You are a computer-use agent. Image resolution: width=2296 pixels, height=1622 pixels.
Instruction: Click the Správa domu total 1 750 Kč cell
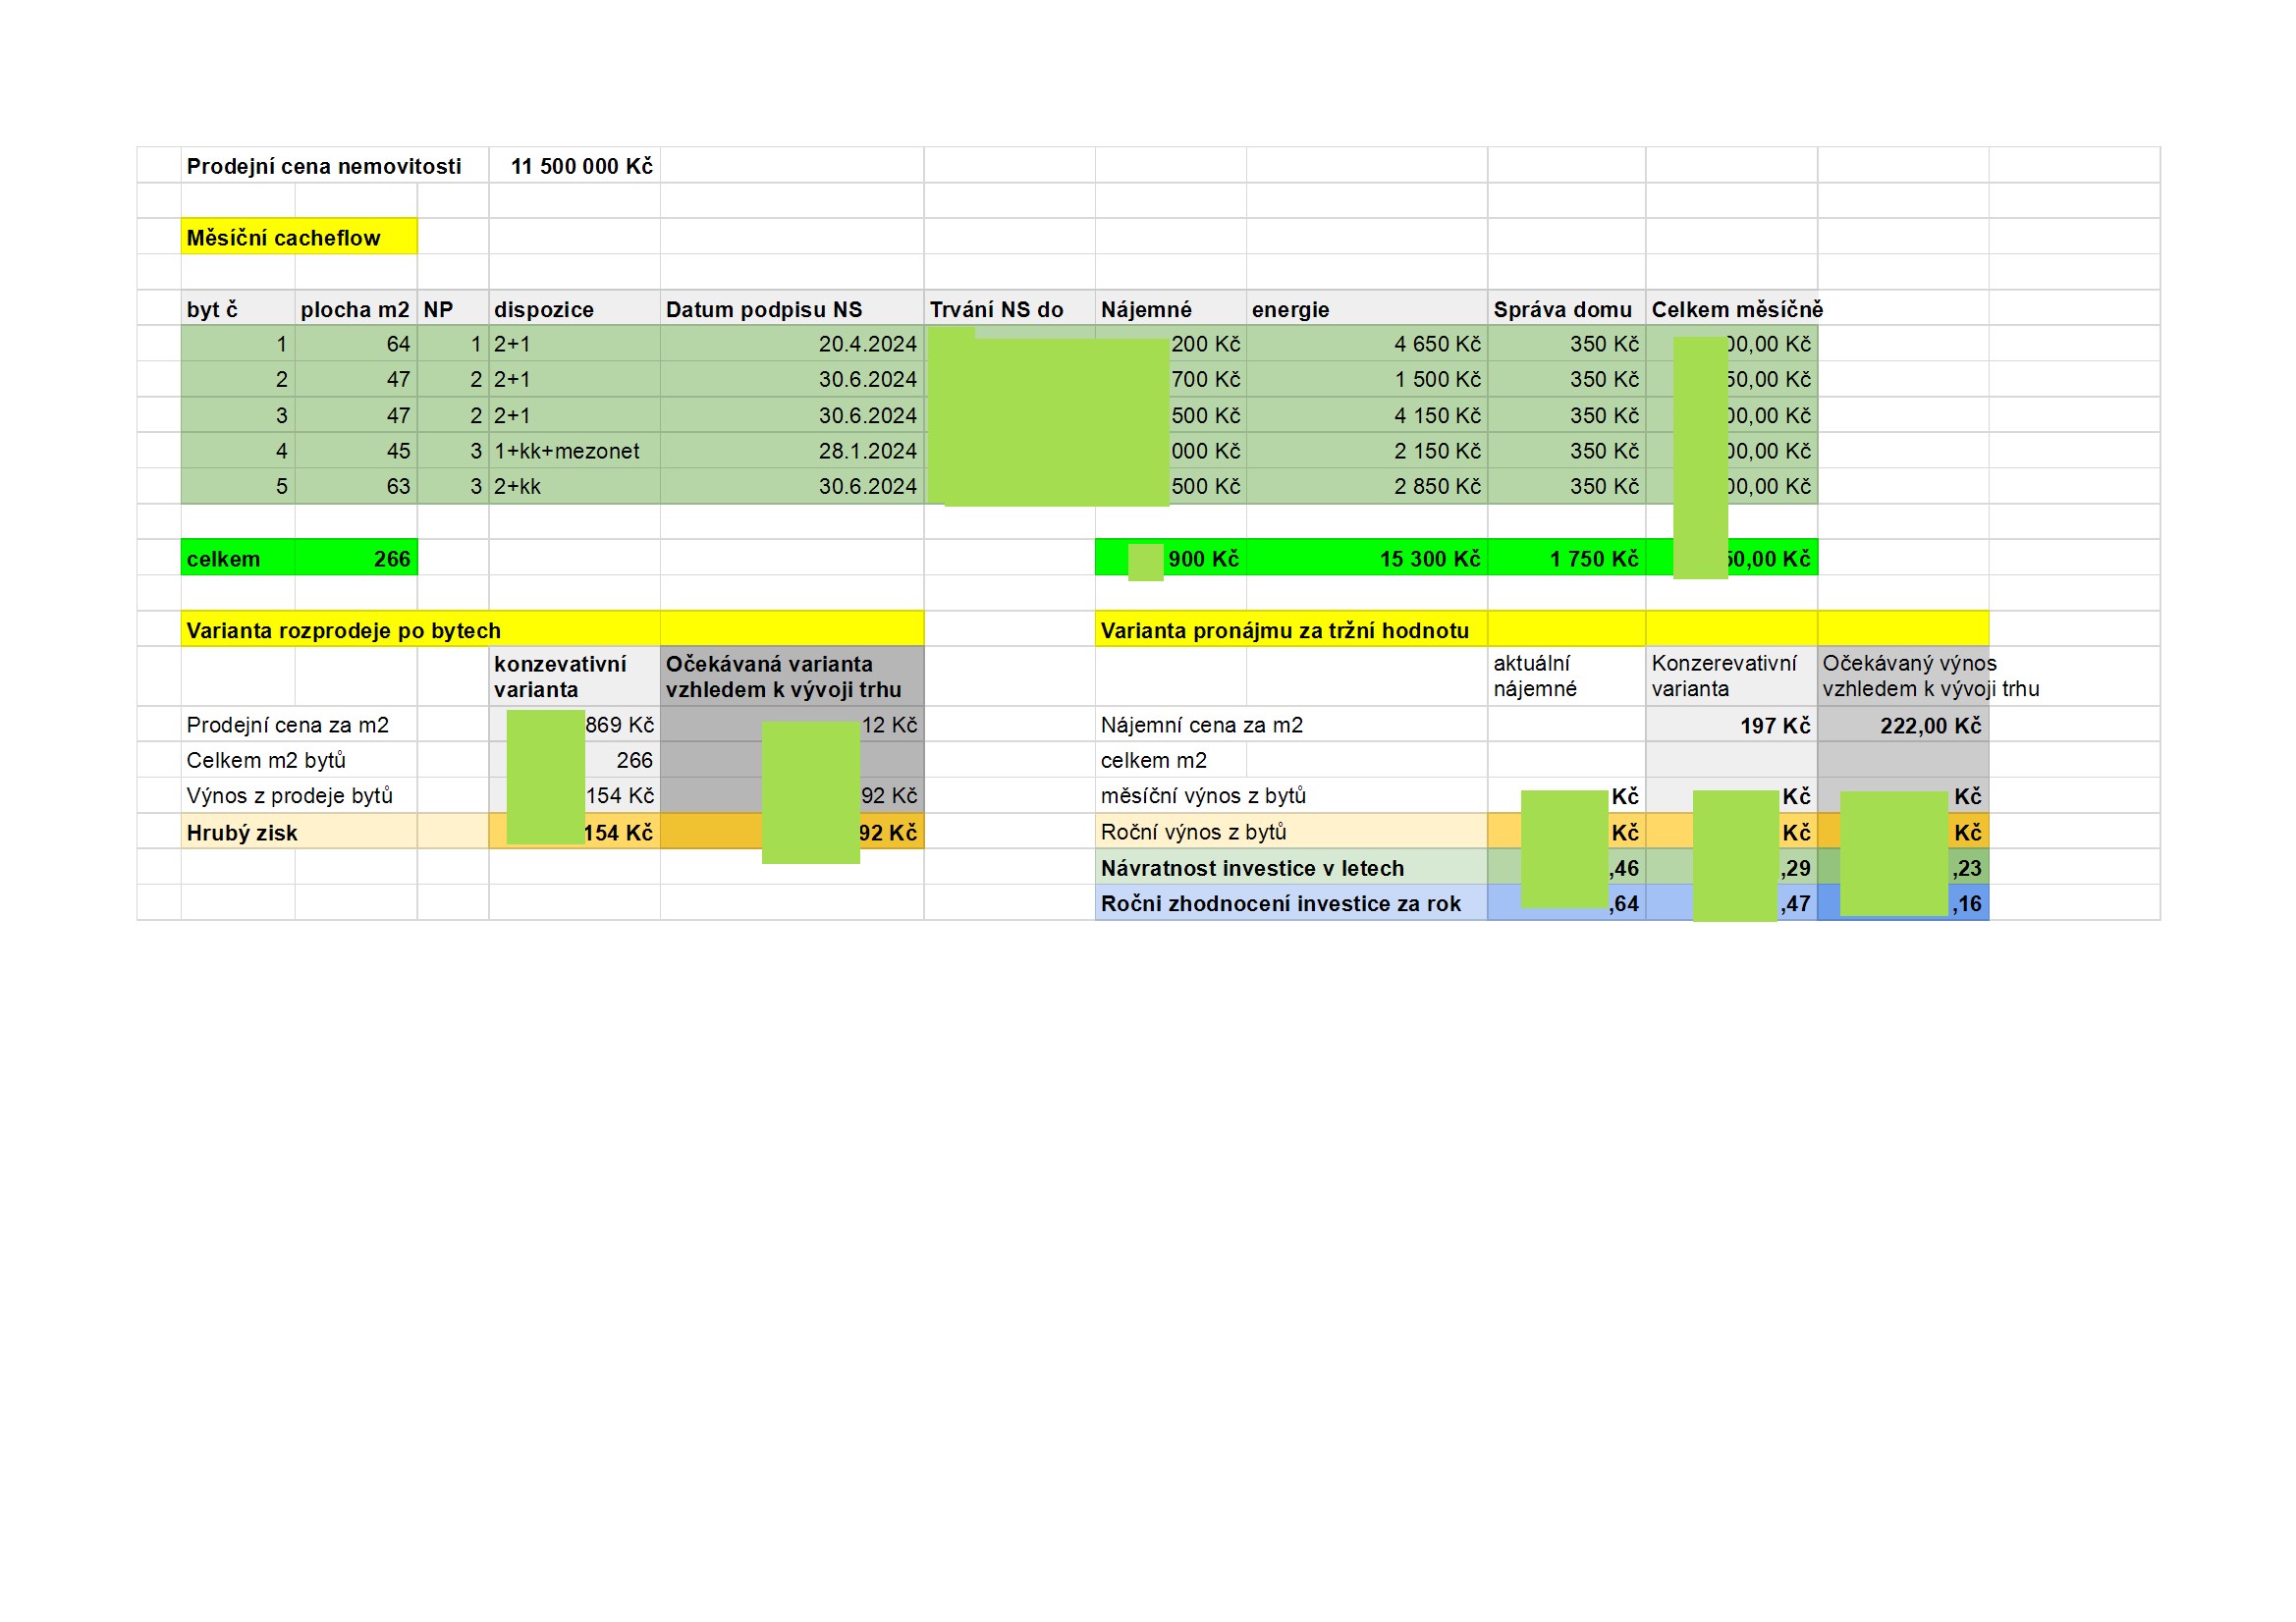click(x=1567, y=558)
